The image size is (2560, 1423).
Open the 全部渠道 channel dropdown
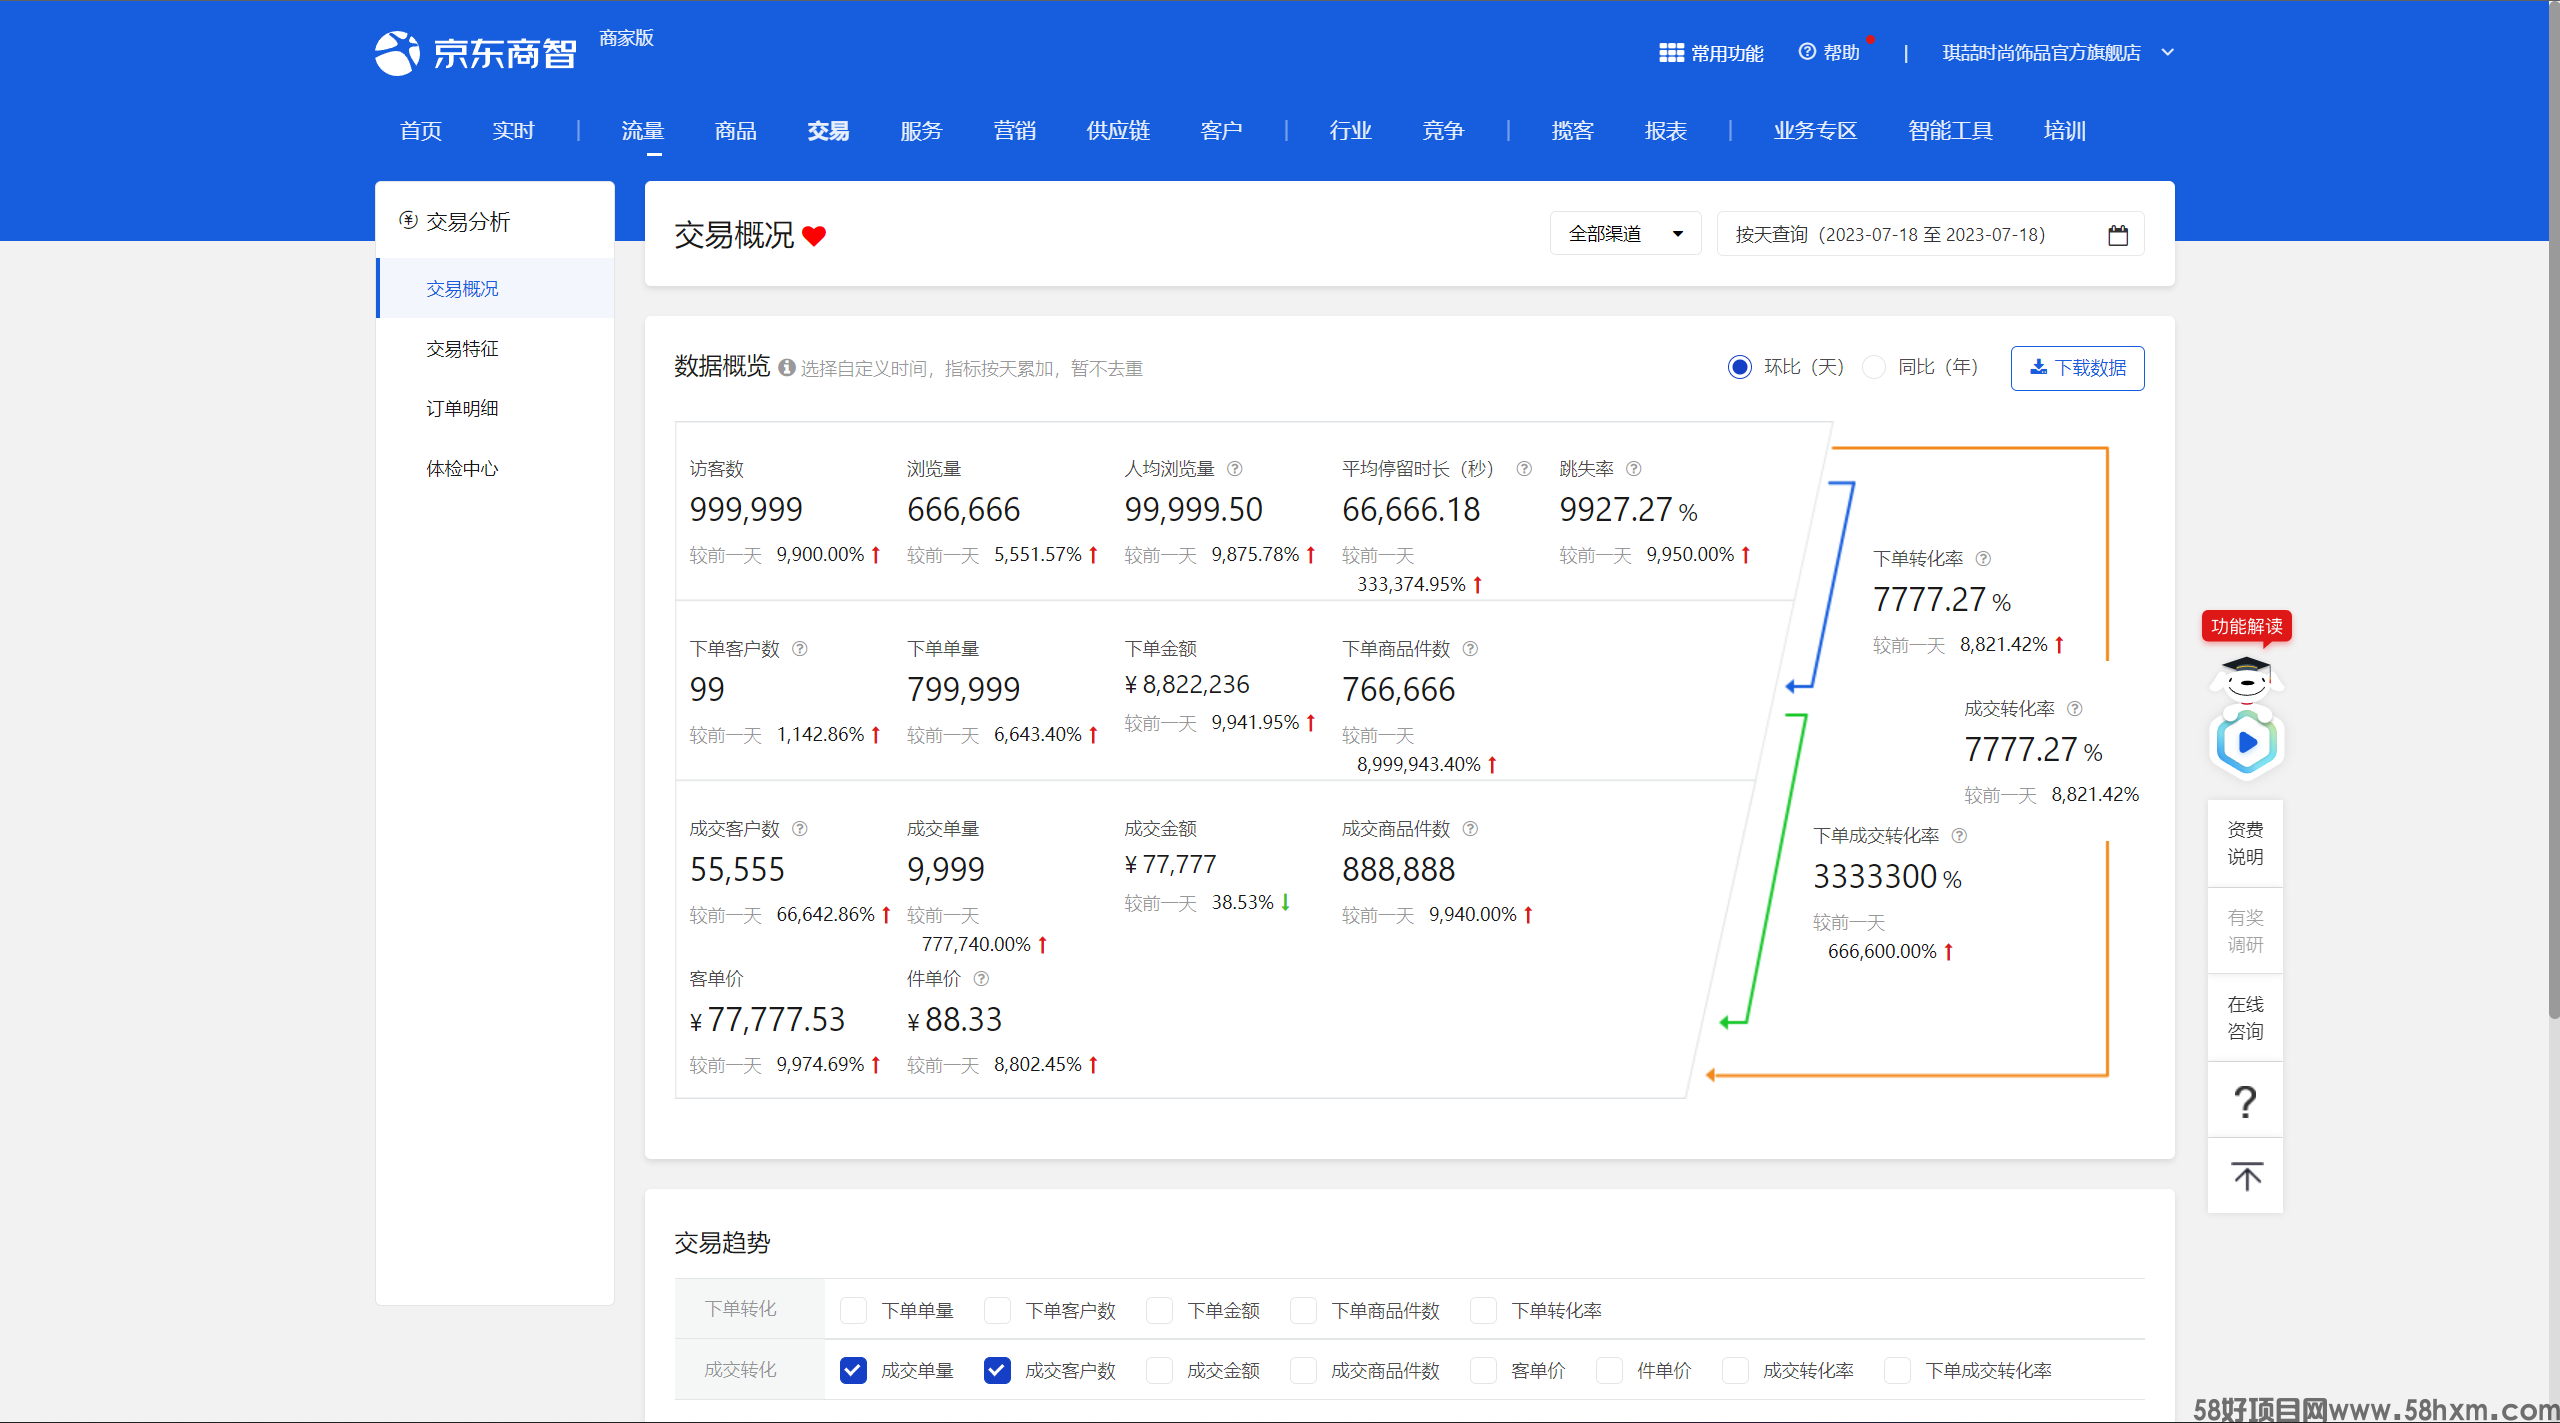(x=1625, y=234)
